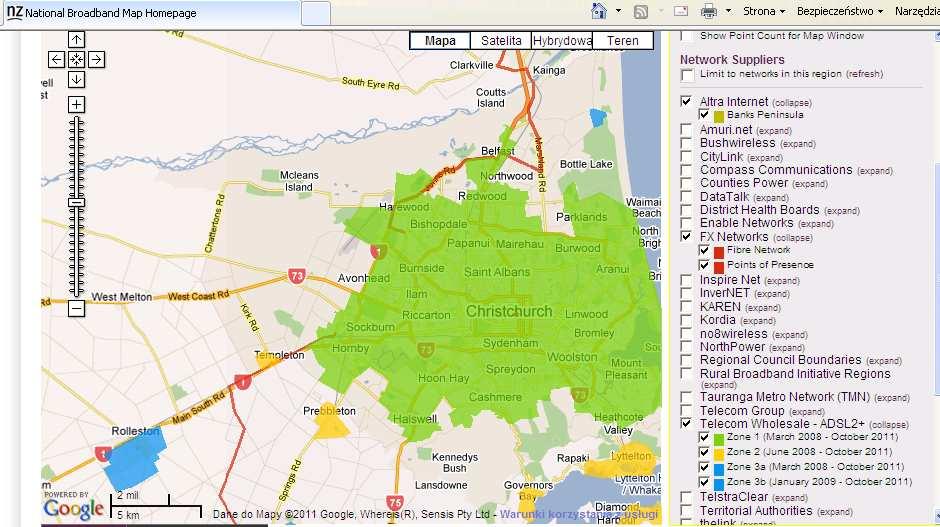Viewport: 940px width, 527px height.
Task: Pan the map left with arrow button
Action: click(x=56, y=59)
